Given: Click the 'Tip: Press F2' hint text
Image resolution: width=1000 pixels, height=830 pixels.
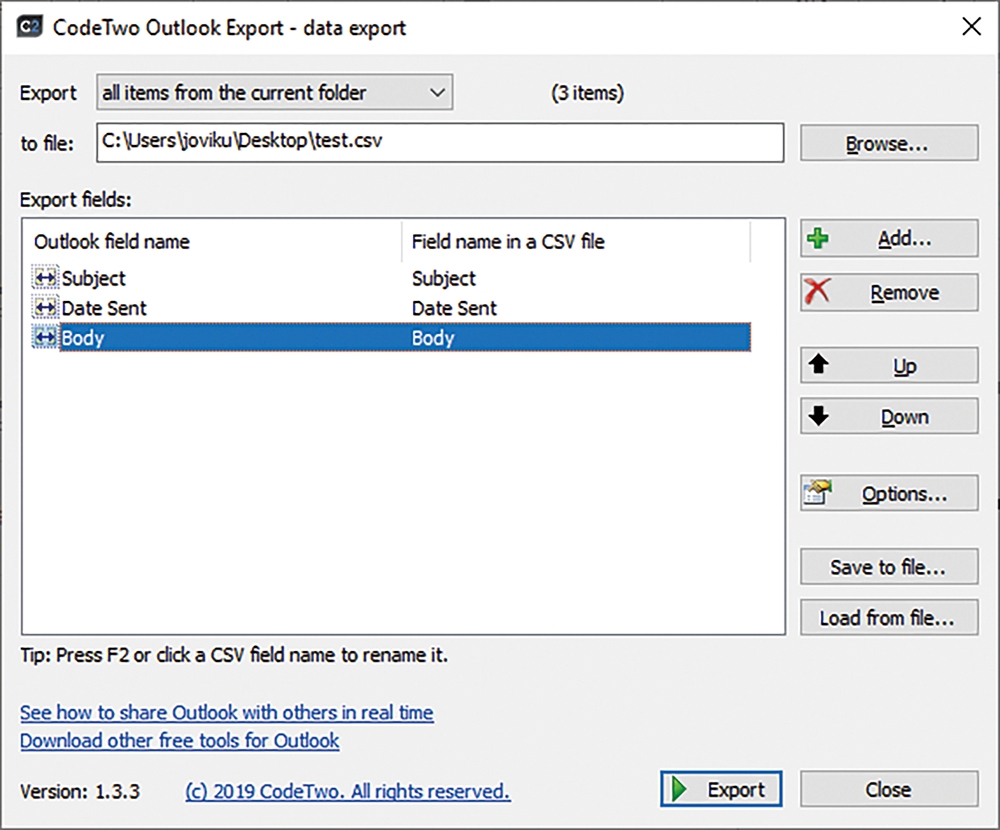Looking at the screenshot, I should click(234, 655).
